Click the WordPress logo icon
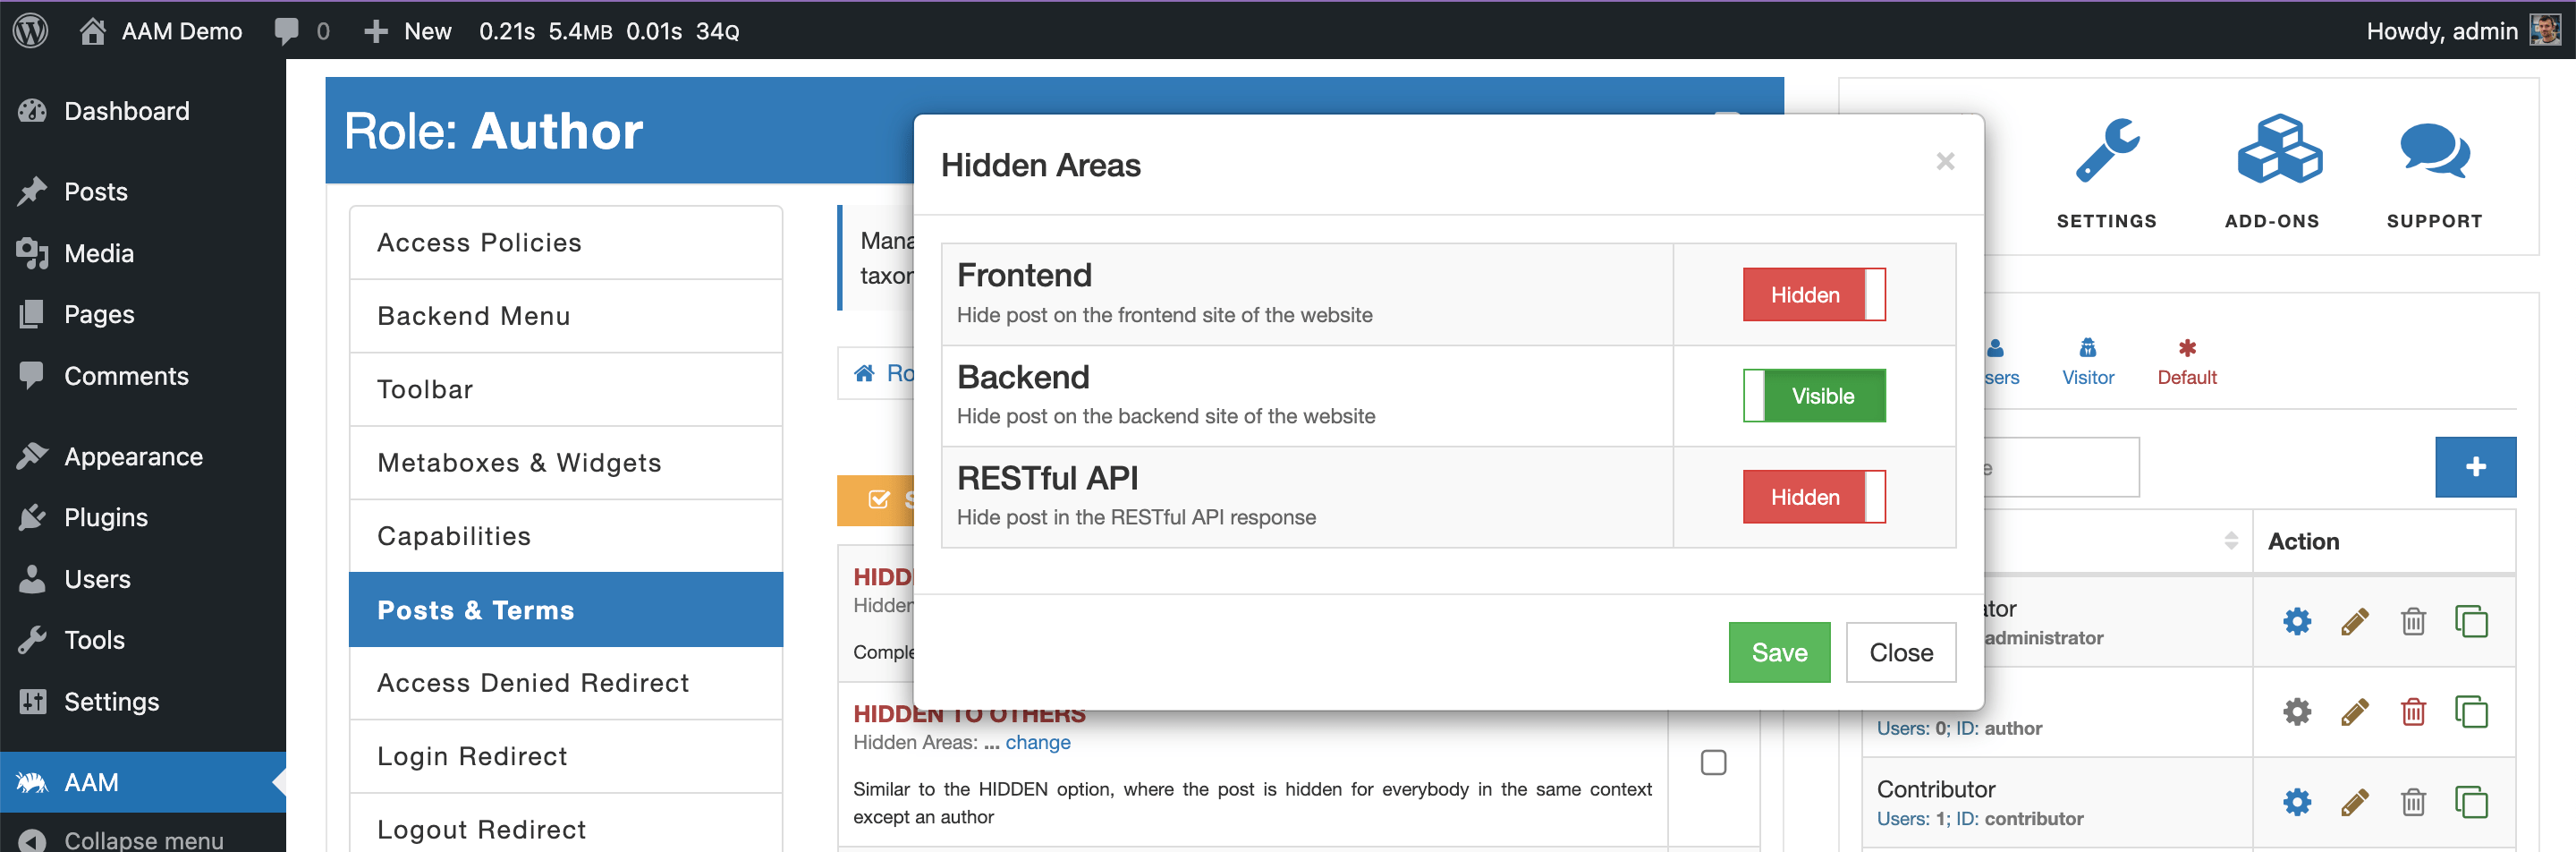 (x=31, y=30)
